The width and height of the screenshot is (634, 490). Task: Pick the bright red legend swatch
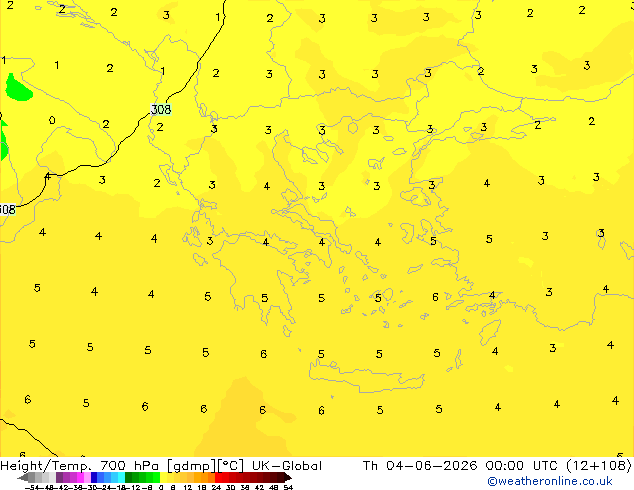[x=218, y=477]
